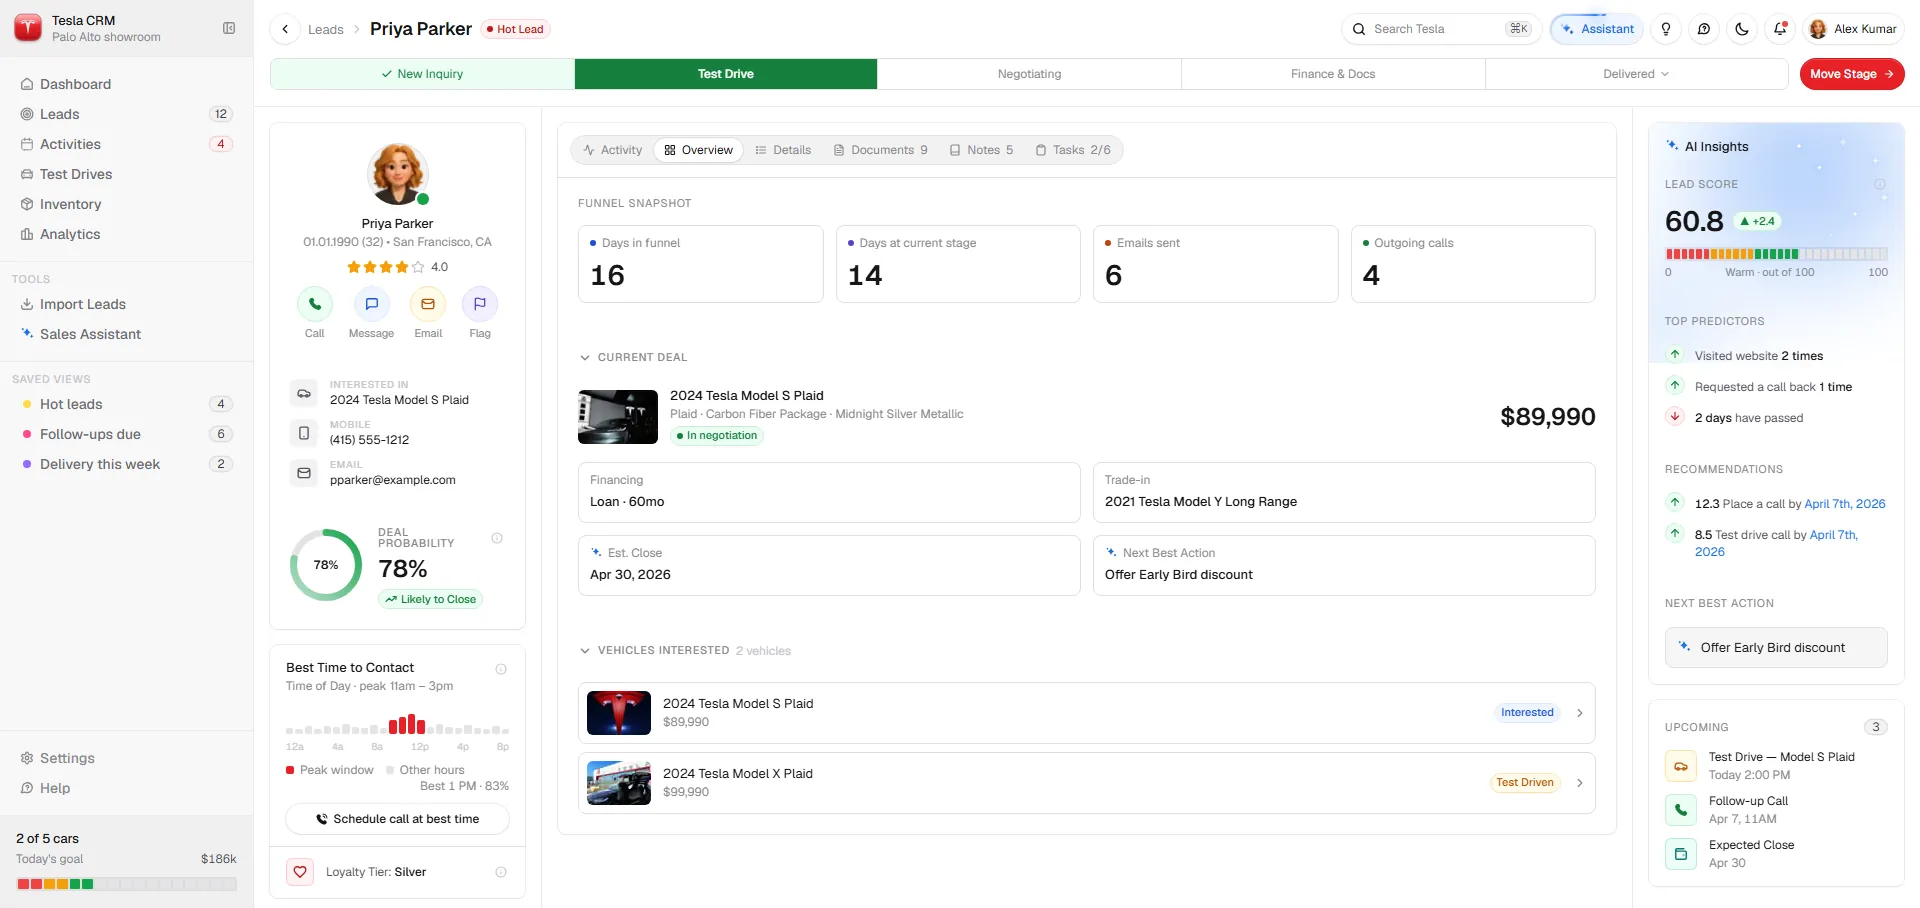This screenshot has width=1920, height=908.
Task: Click Test Drive upcoming event car icon
Action: click(1681, 766)
